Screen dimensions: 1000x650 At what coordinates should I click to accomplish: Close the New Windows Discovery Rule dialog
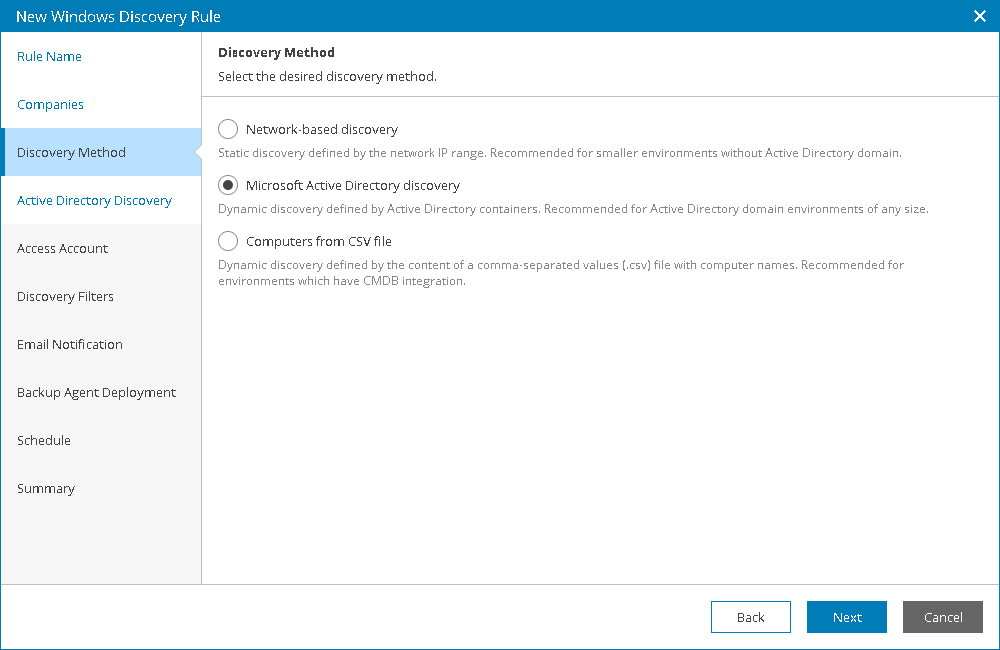tap(977, 16)
